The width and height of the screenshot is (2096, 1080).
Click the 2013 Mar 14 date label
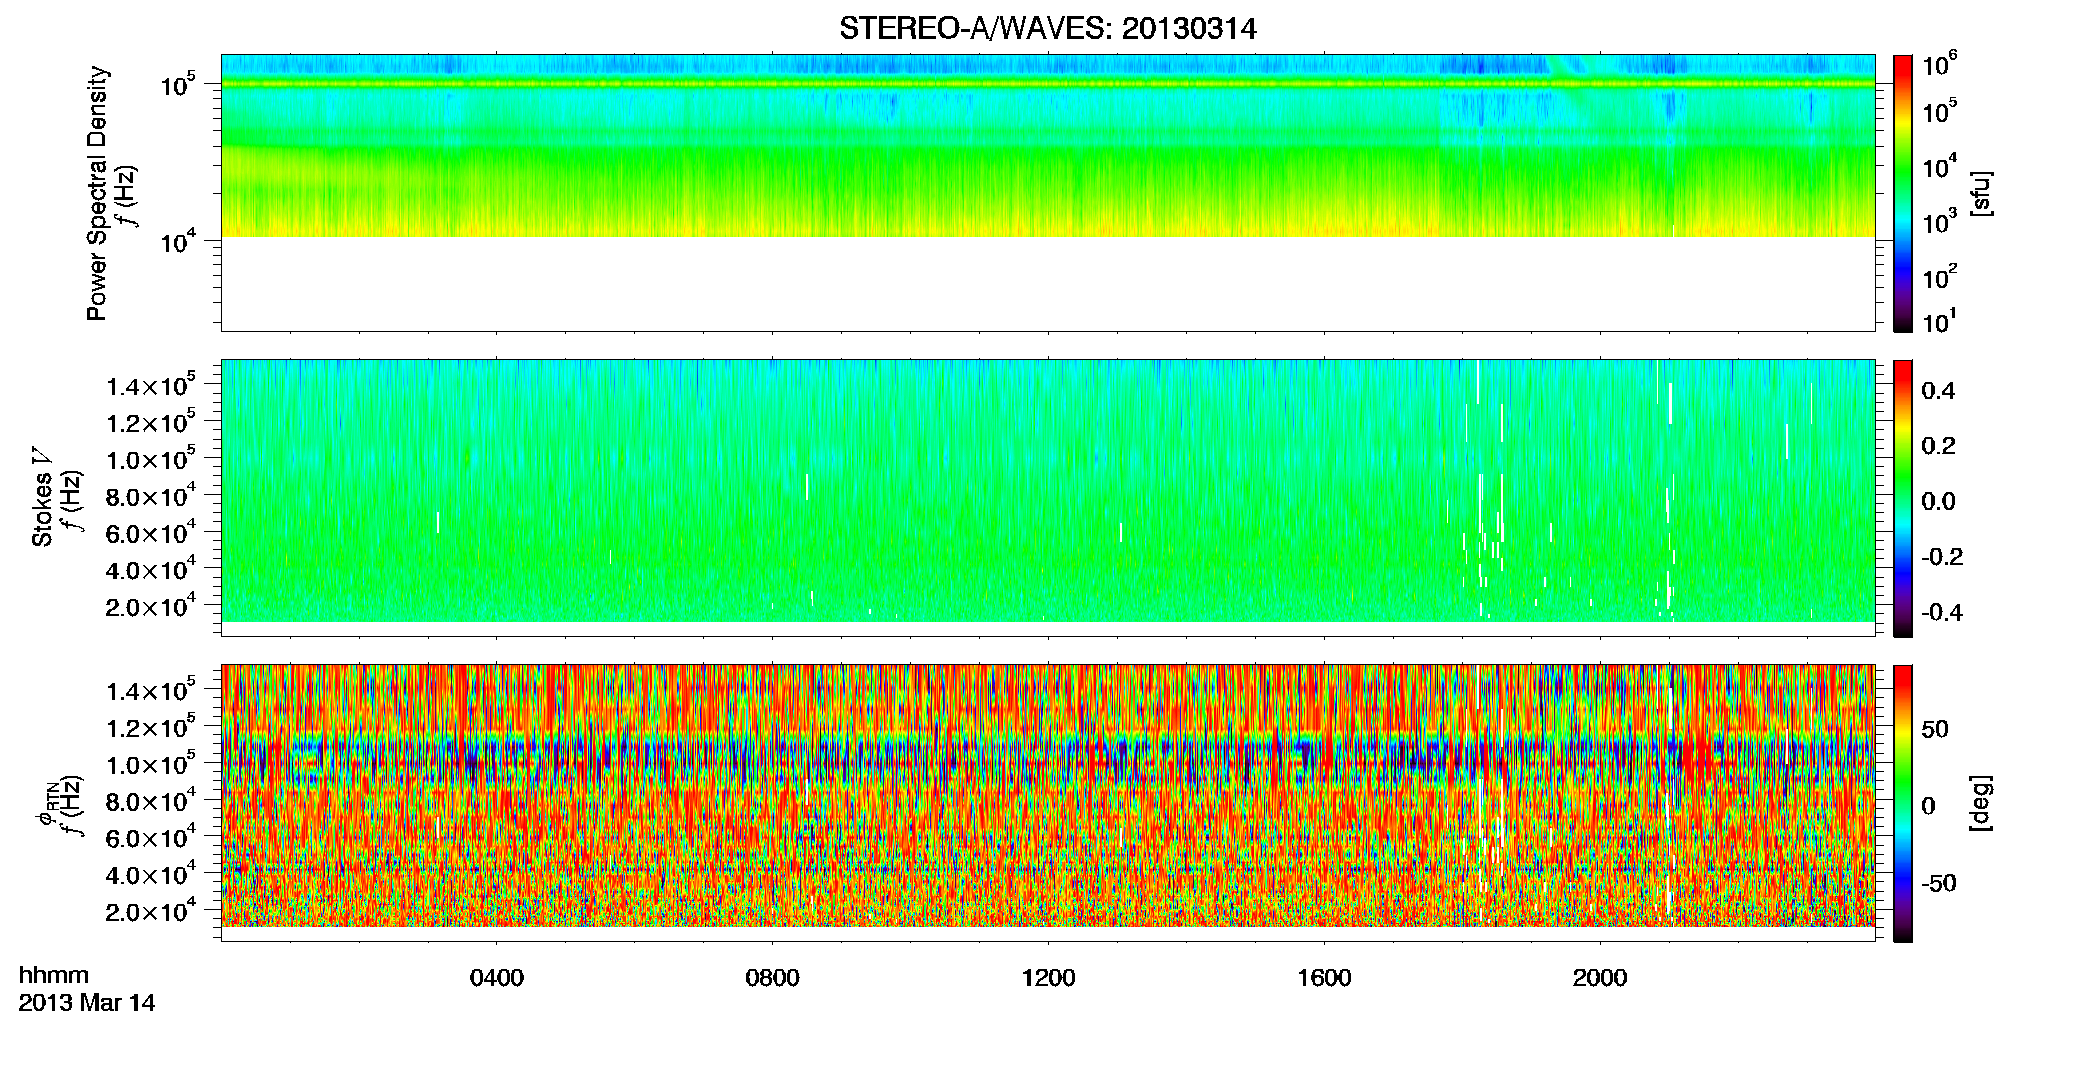tap(87, 1003)
